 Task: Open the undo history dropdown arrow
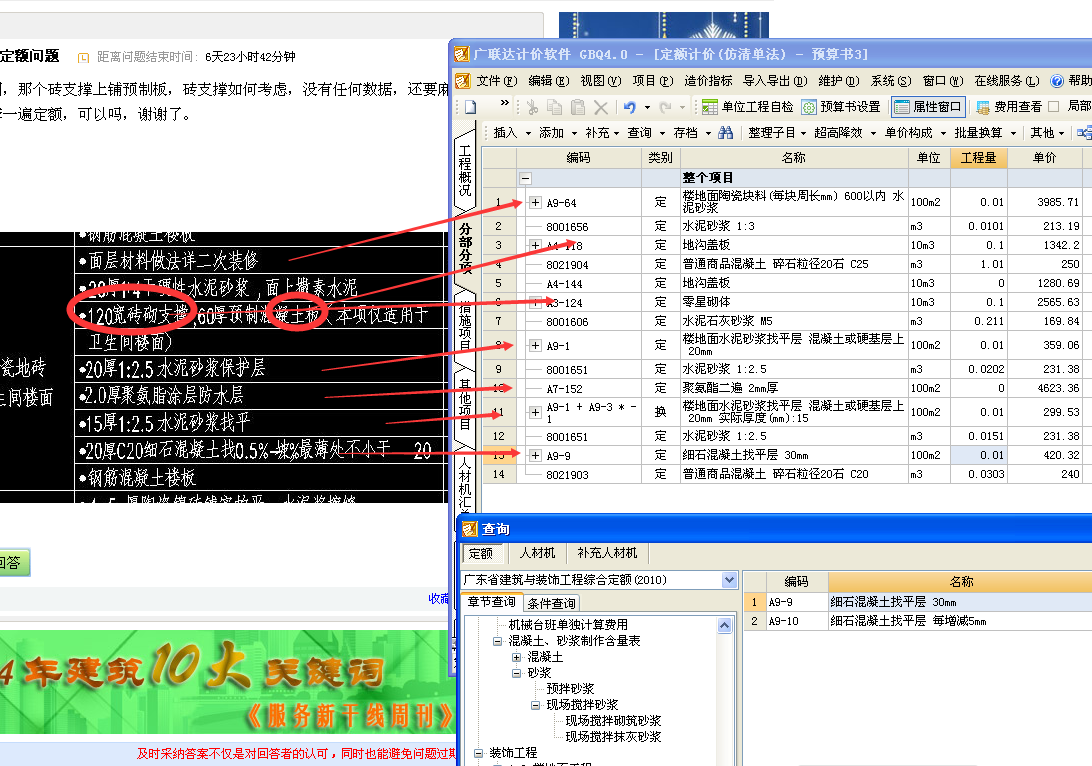(647, 107)
